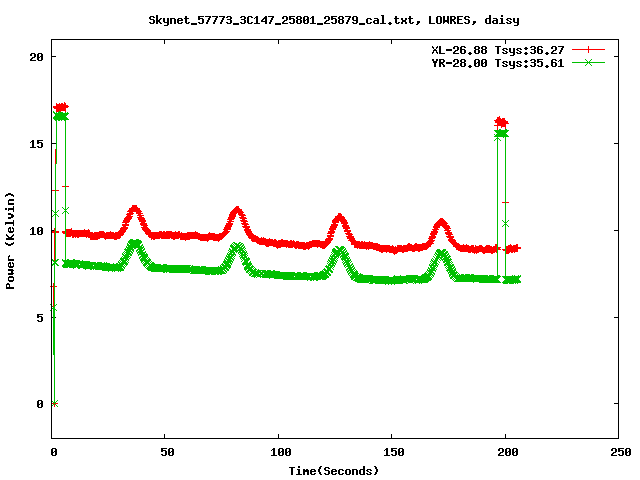
Task: Click the green YR legend line sample
Action: tap(588, 62)
